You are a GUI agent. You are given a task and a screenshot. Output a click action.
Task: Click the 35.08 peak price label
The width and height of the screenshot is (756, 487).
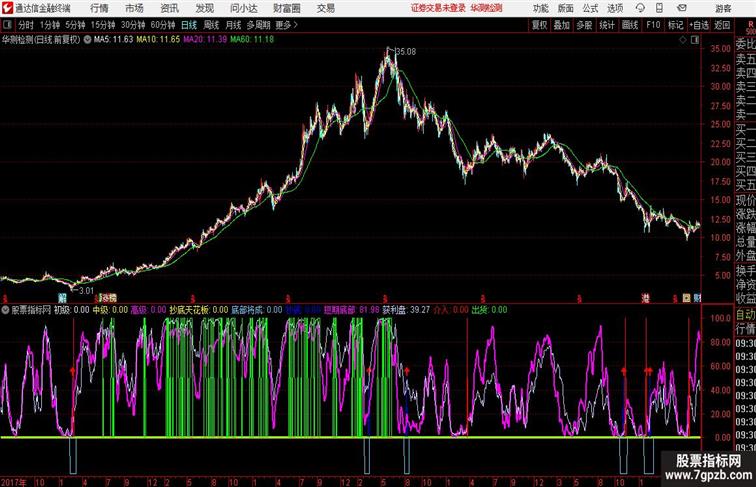pos(405,52)
